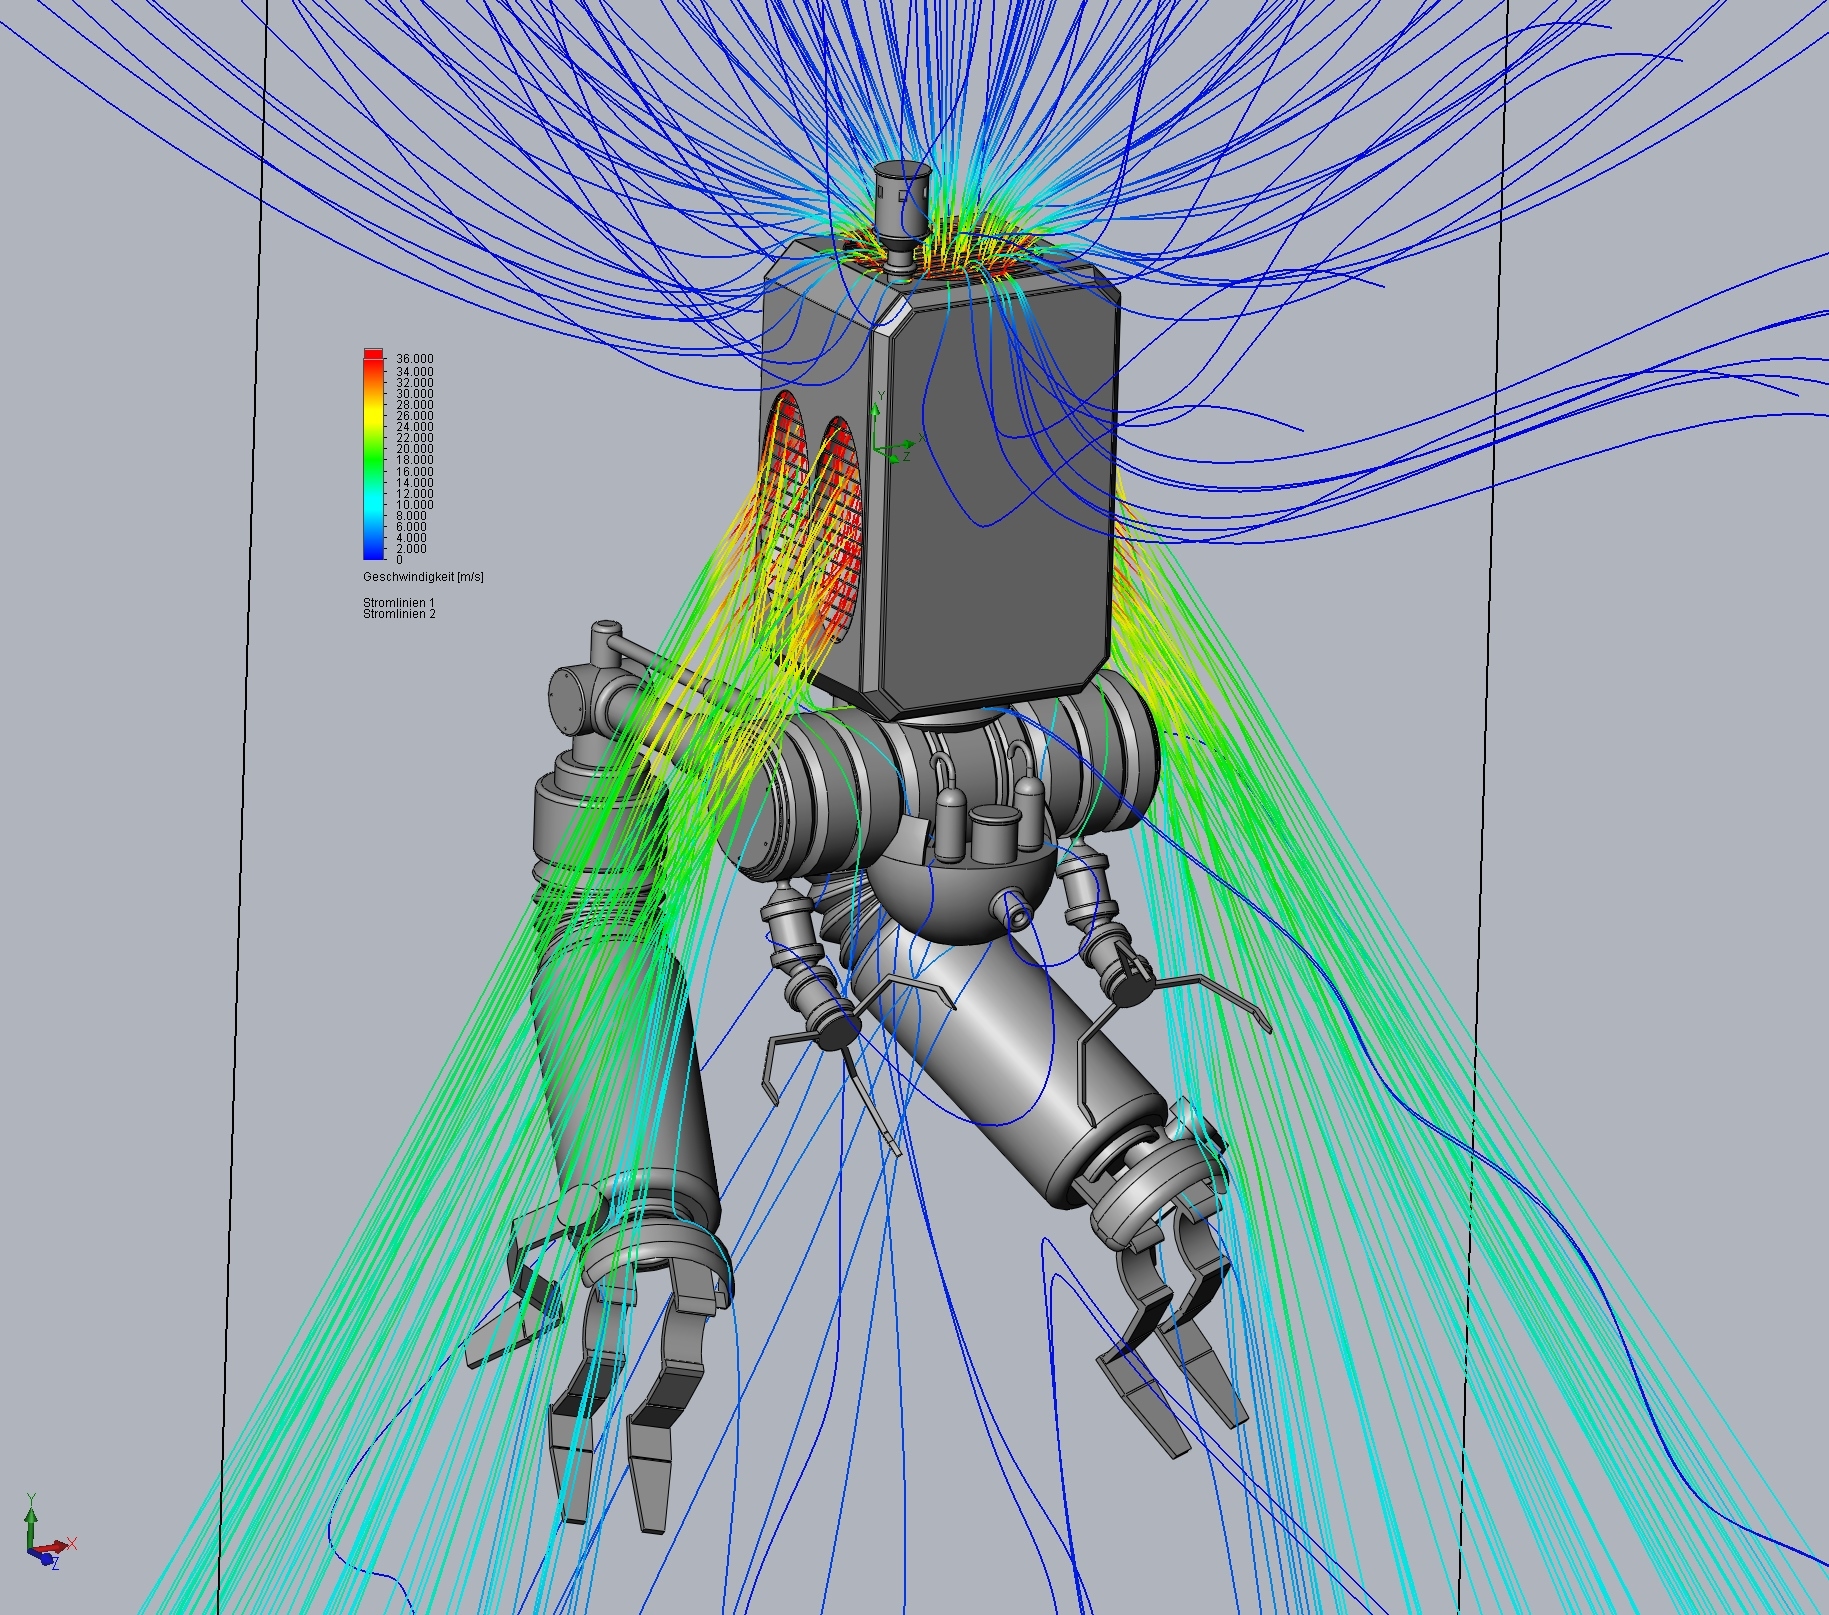Screen dimensions: 1829x1615
Task: Click the red top segment of the color scale
Action: click(x=373, y=355)
